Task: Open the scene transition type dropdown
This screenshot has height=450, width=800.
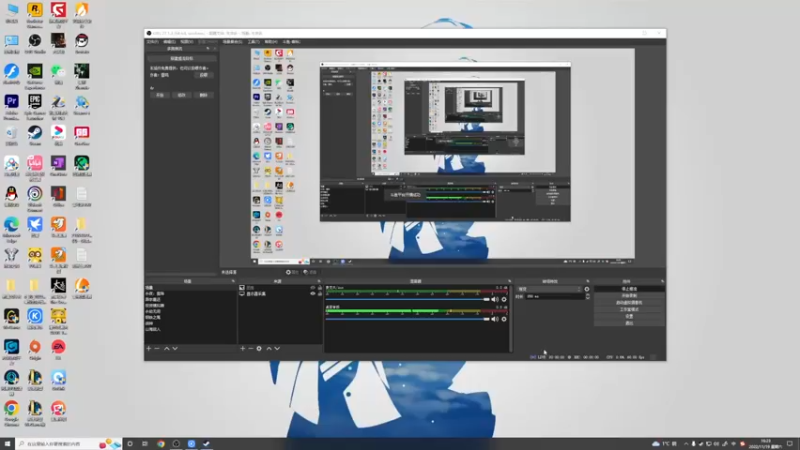Action: point(549,289)
